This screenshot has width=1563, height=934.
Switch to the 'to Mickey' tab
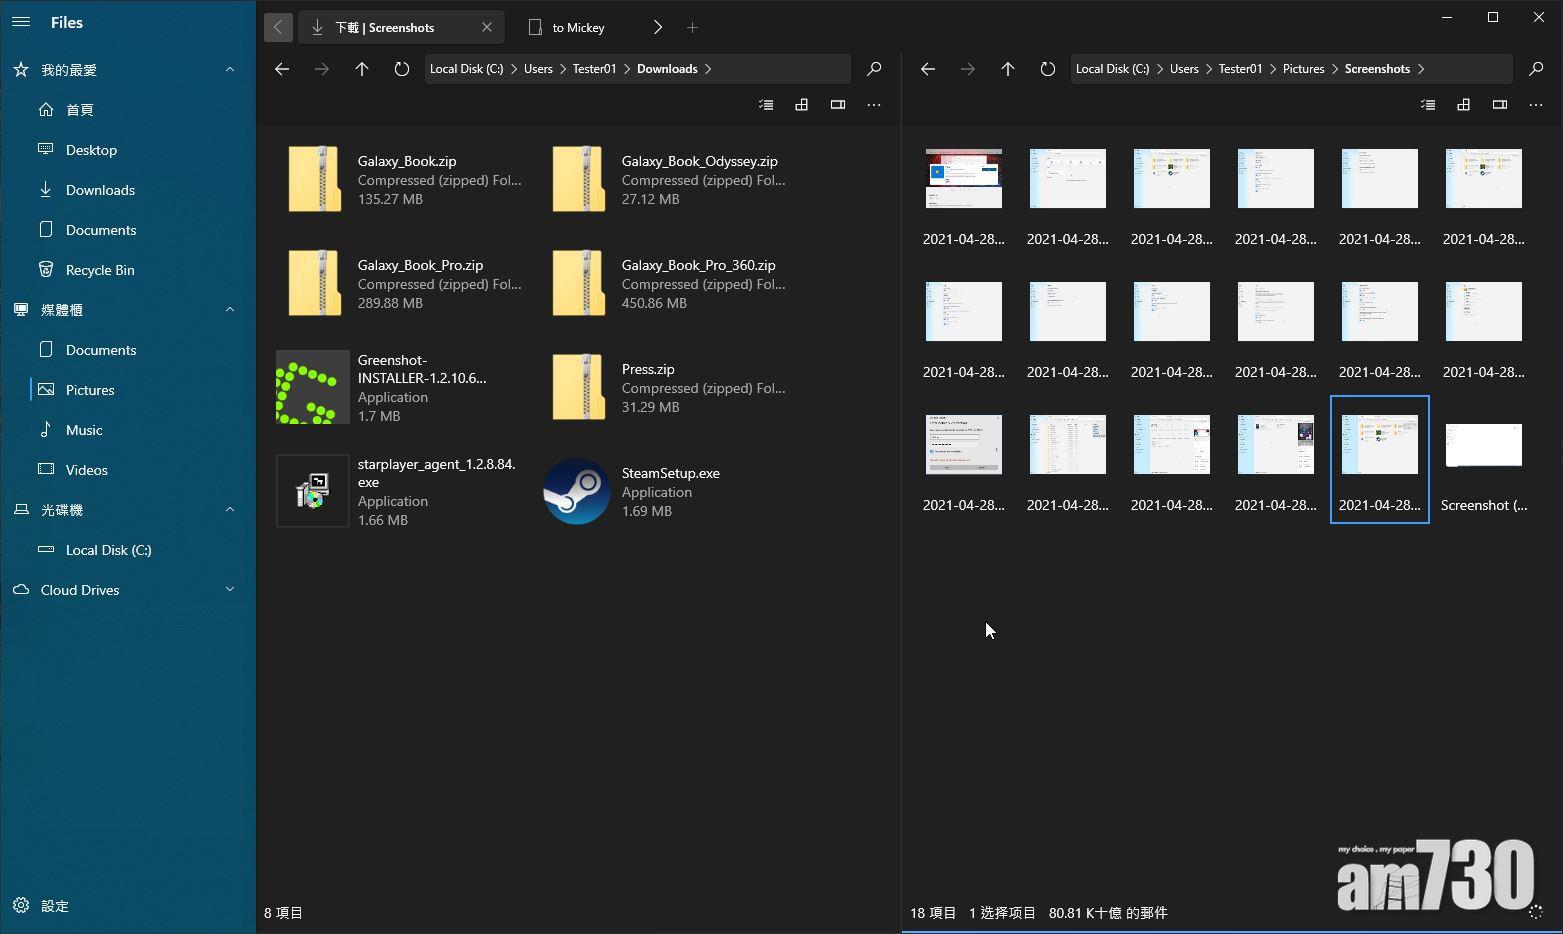coord(579,28)
